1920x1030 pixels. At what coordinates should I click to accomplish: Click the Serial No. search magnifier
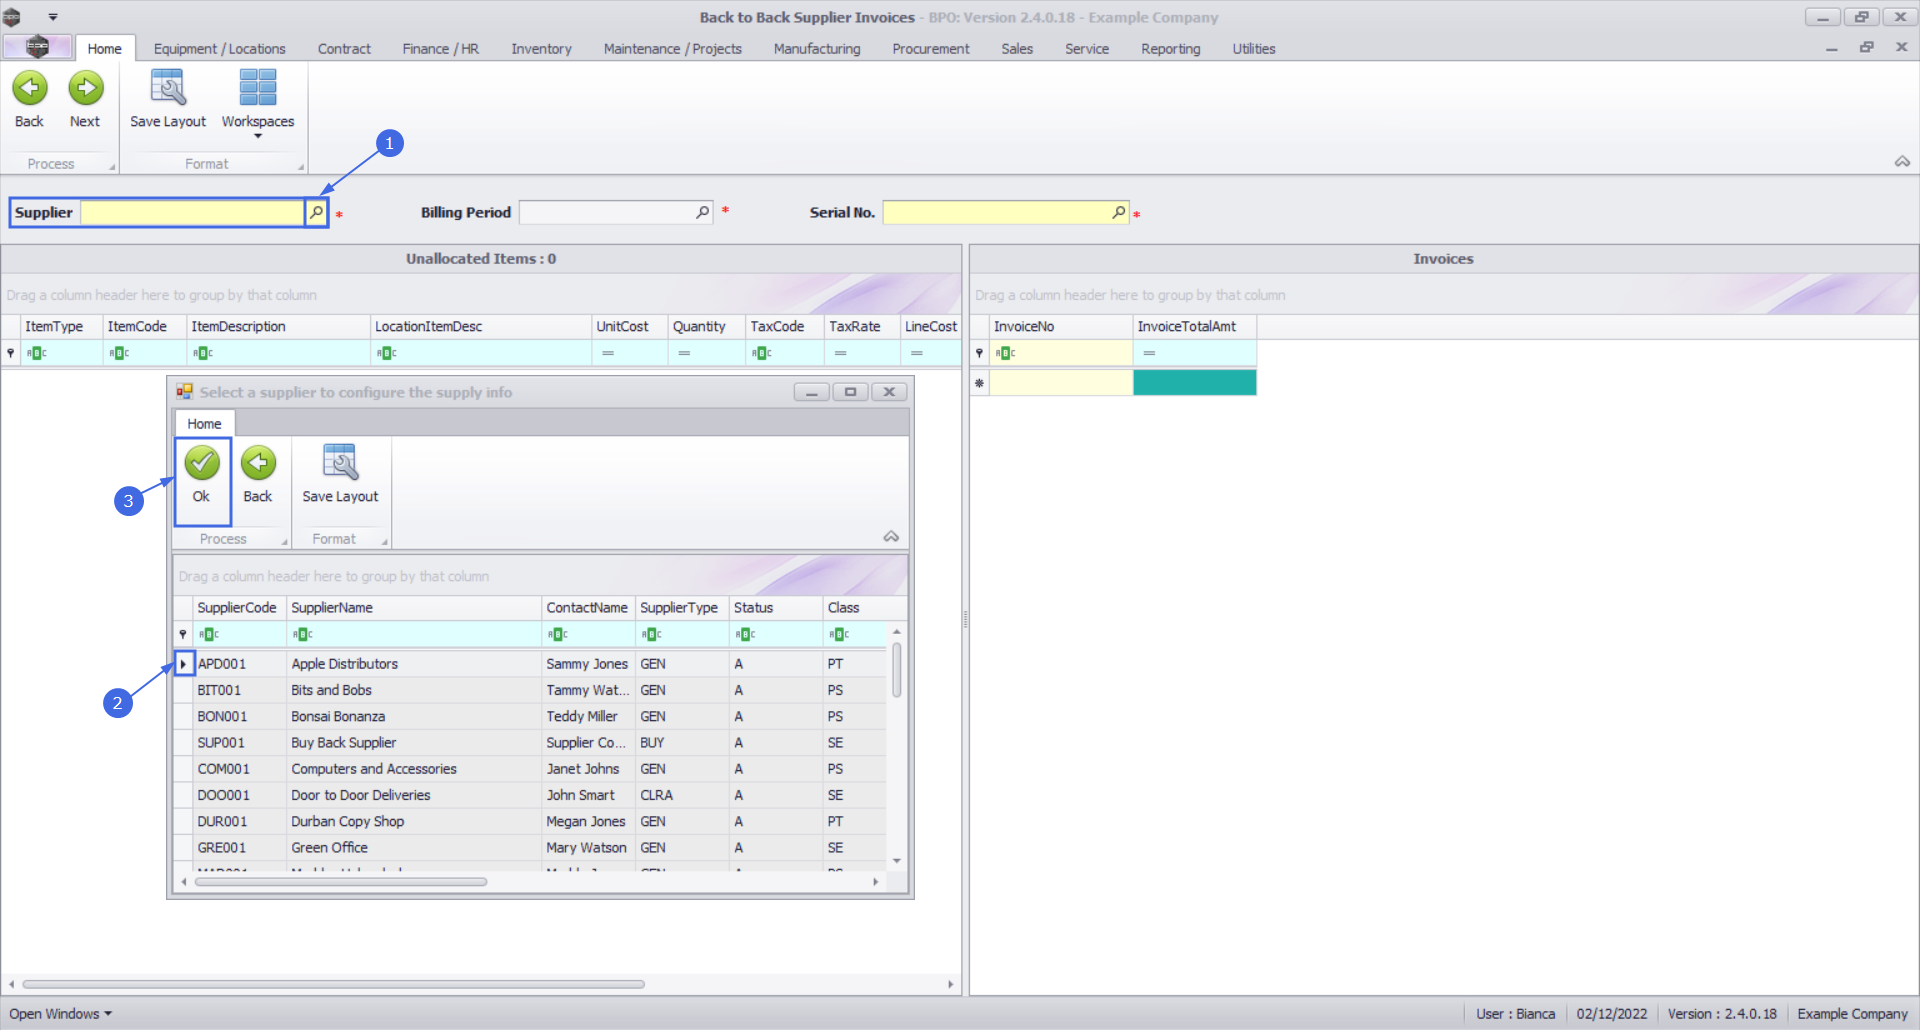point(1118,212)
